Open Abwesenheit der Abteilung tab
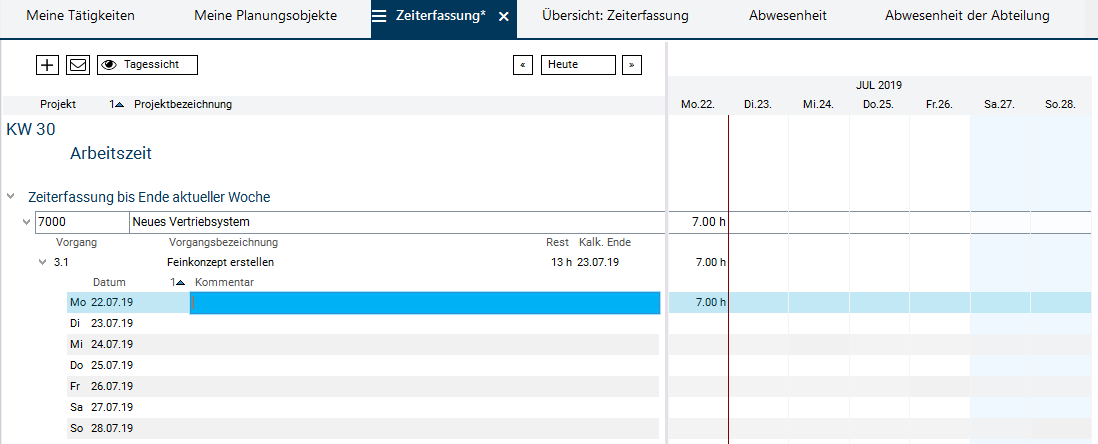Viewport: 1098px width, 444px height. (x=967, y=17)
